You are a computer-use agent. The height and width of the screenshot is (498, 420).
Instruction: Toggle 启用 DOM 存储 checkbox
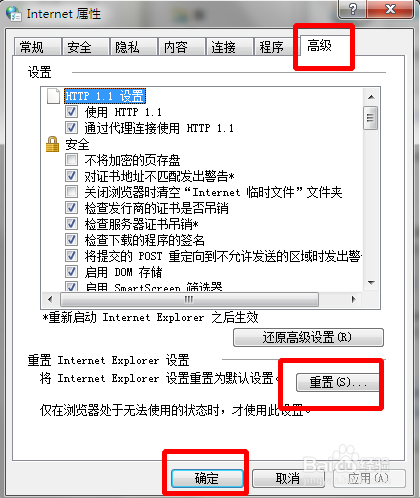coord(71,272)
